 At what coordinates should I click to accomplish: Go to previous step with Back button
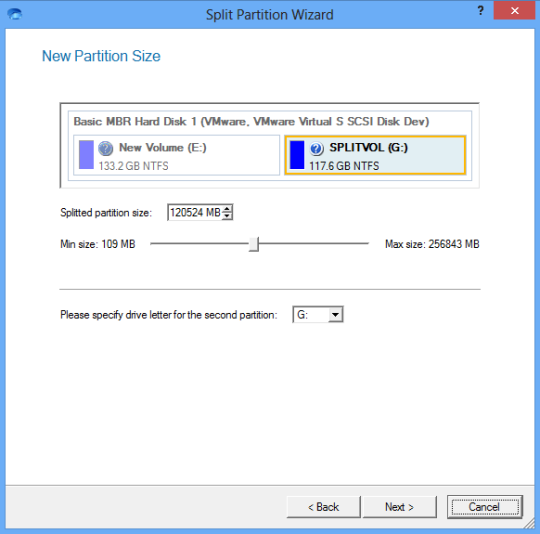323,507
